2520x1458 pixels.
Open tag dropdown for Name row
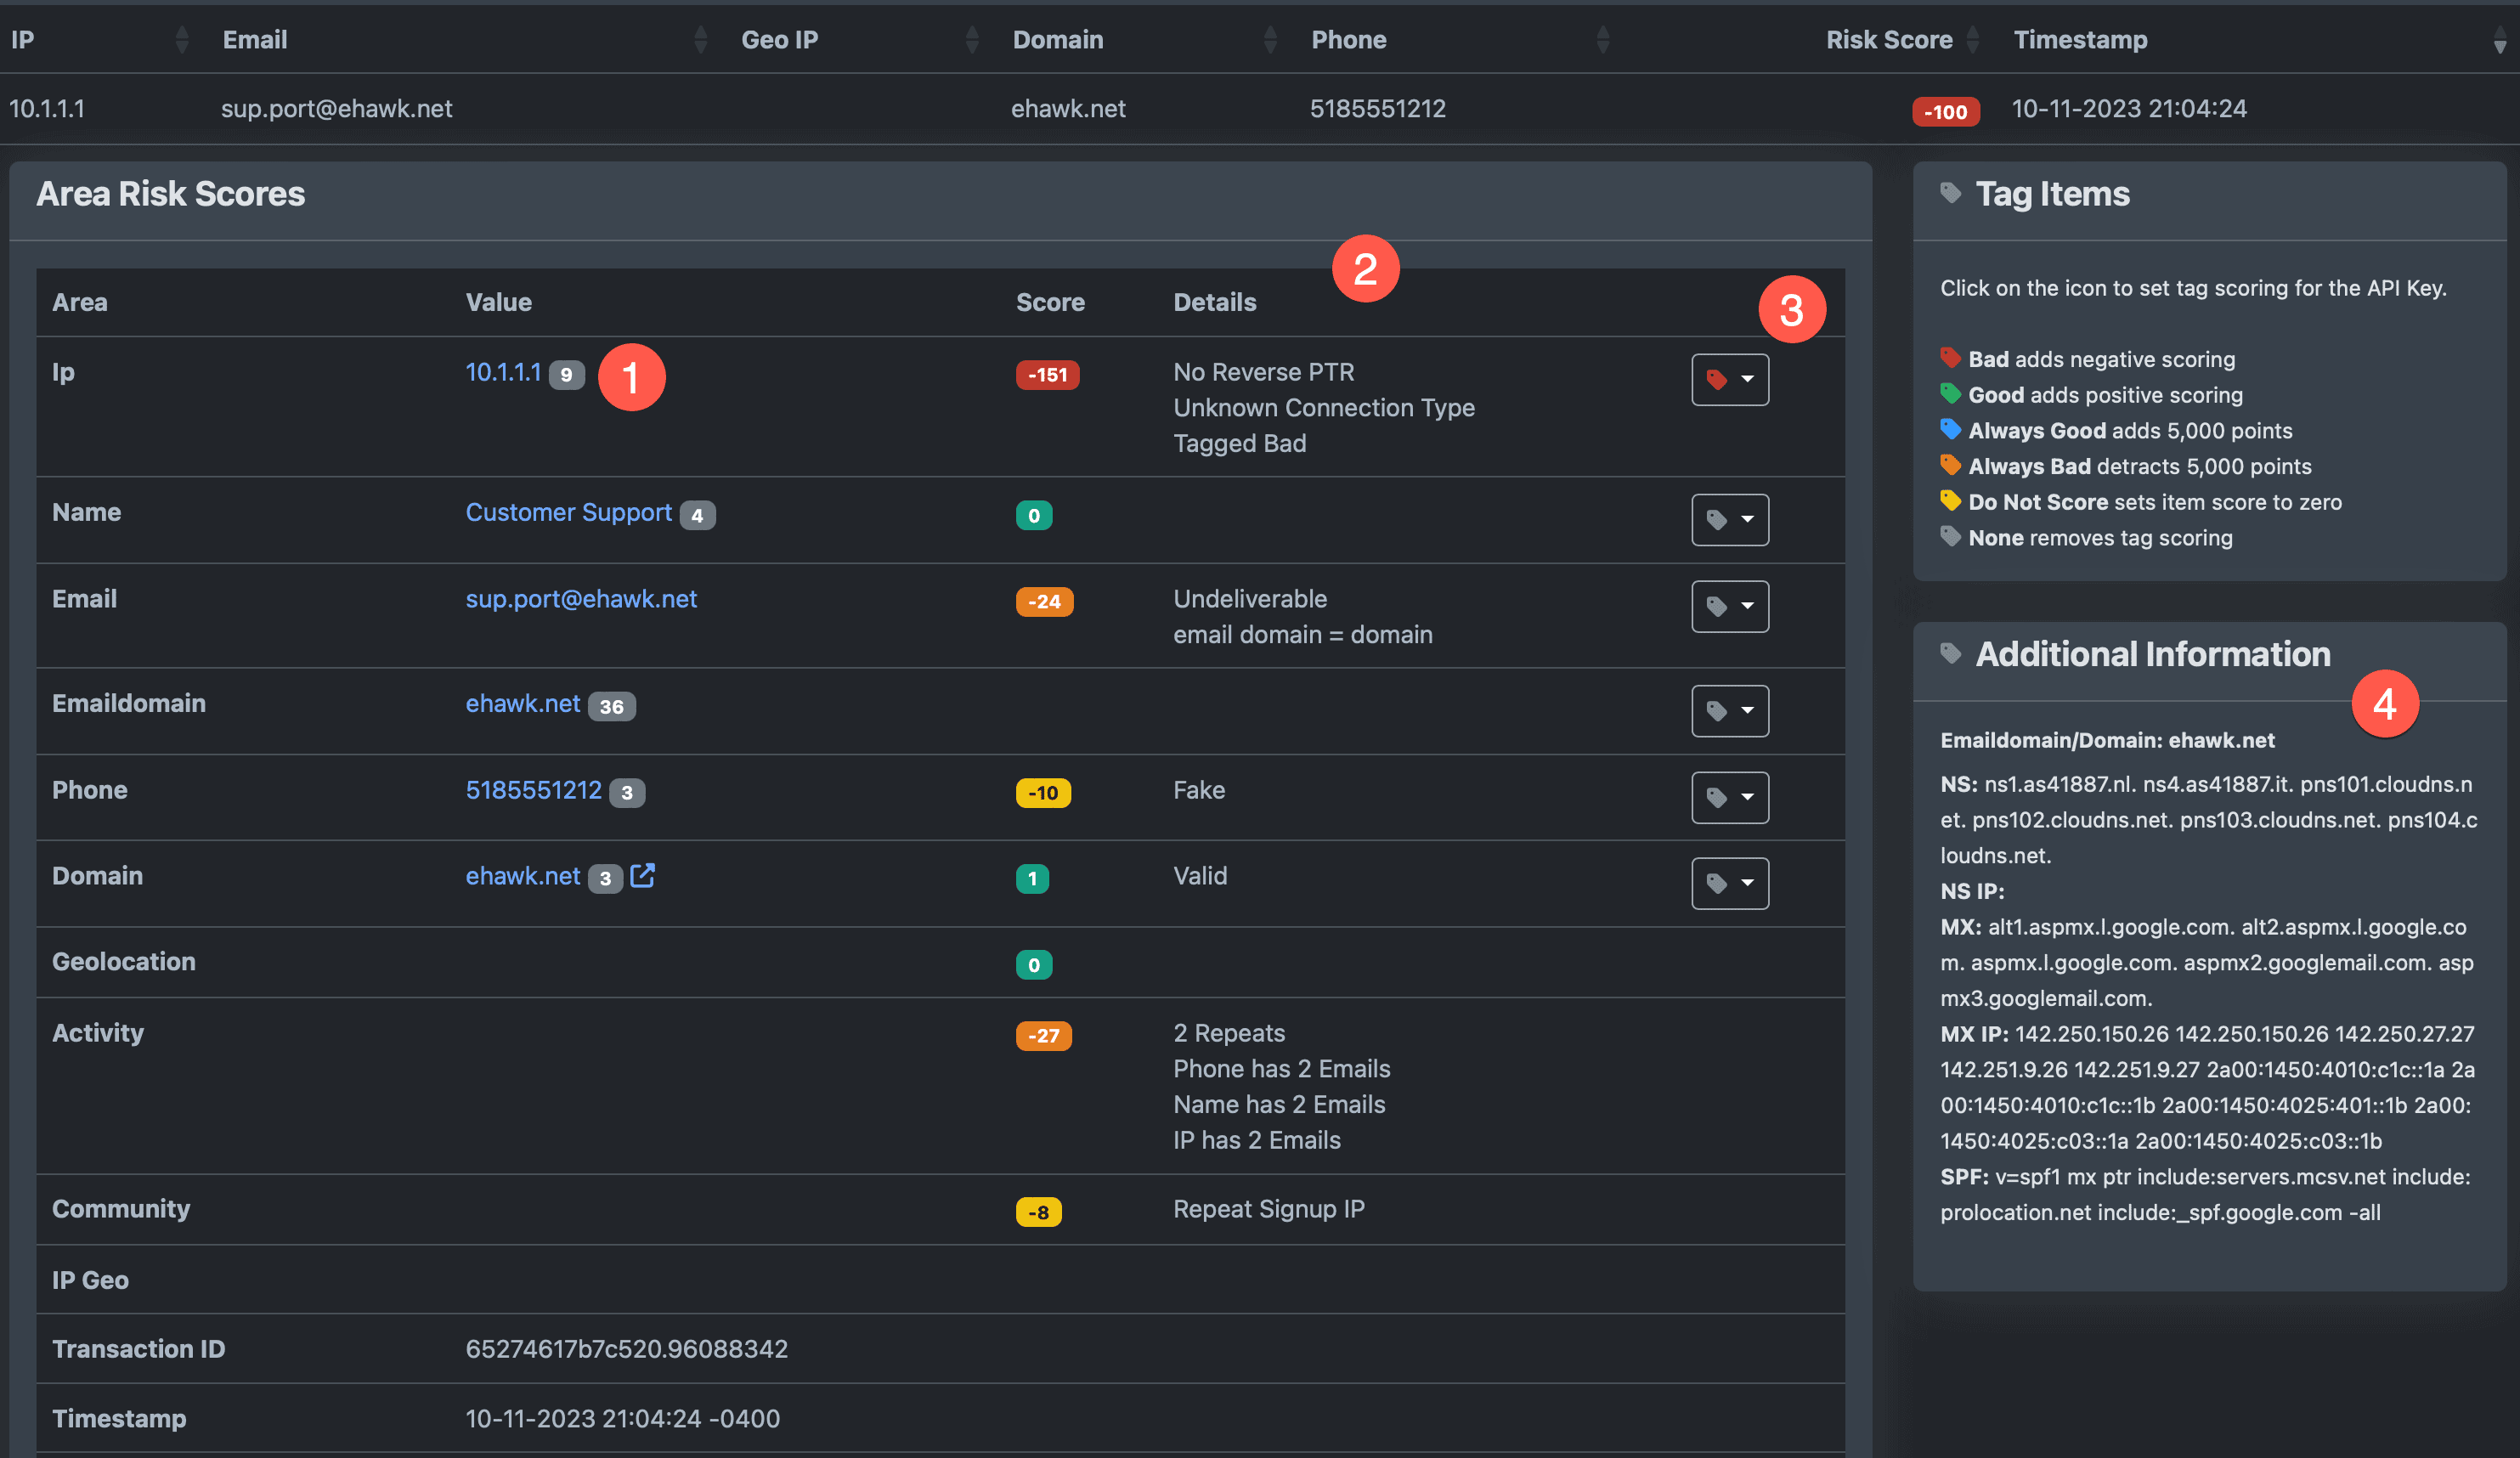point(1729,519)
